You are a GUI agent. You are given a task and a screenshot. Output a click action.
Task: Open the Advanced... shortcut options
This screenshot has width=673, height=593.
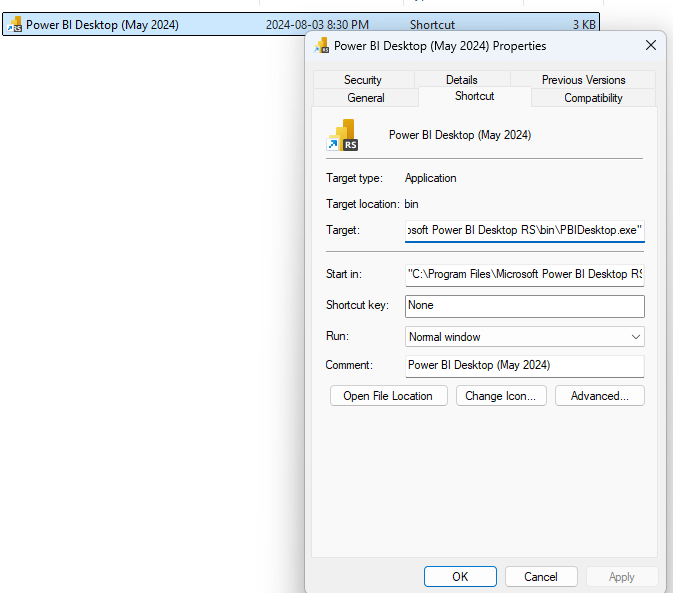click(600, 396)
